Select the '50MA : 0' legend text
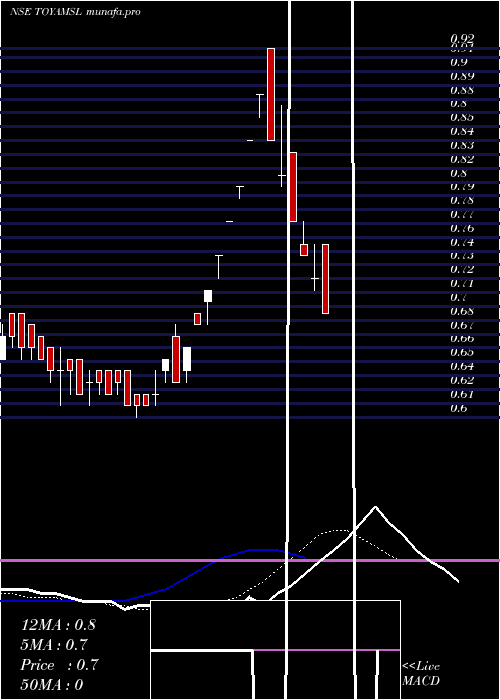The width and height of the screenshot is (500, 700). point(52,685)
